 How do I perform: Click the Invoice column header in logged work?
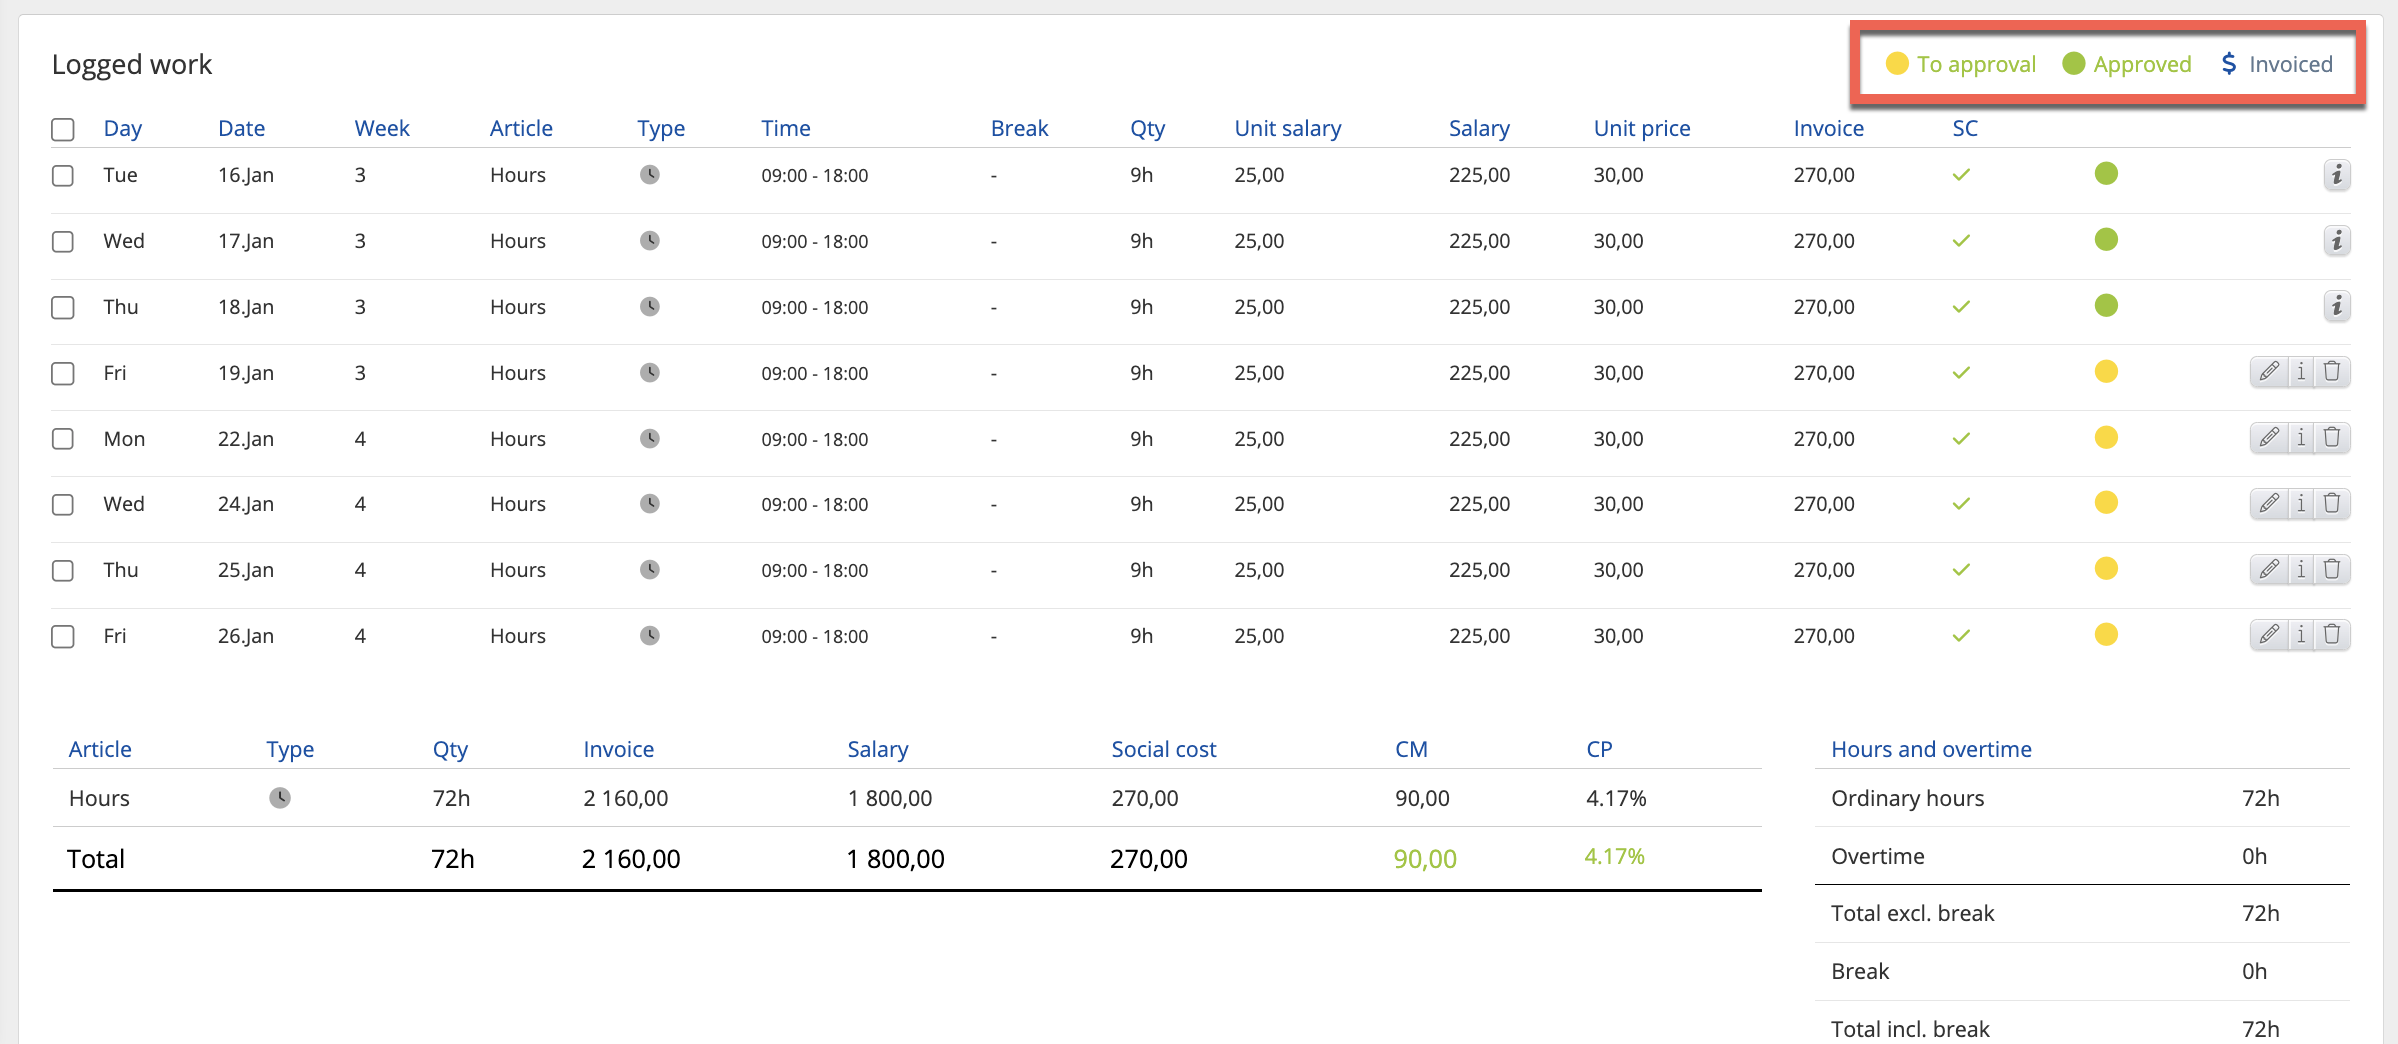point(1828,128)
